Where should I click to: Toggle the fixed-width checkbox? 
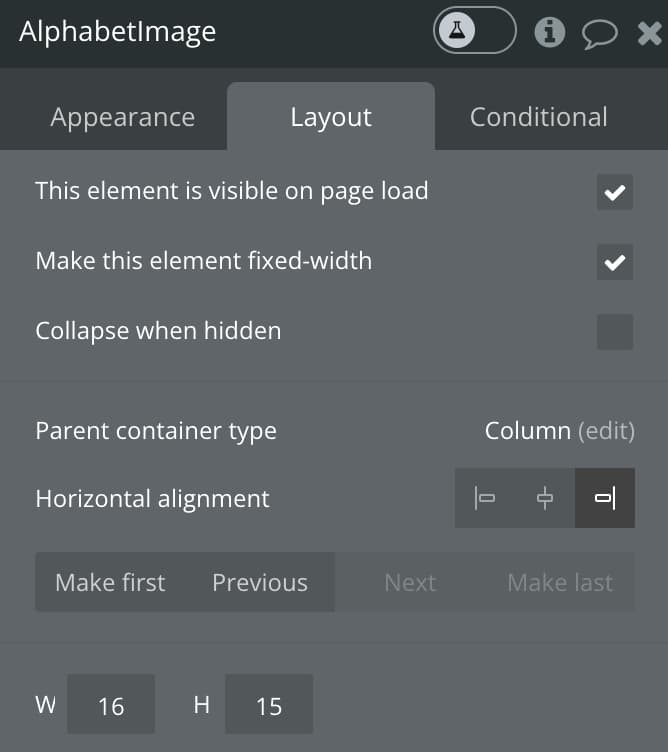point(615,262)
